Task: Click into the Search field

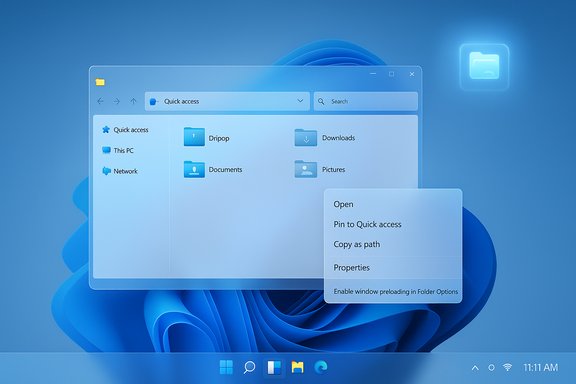Action: click(366, 101)
